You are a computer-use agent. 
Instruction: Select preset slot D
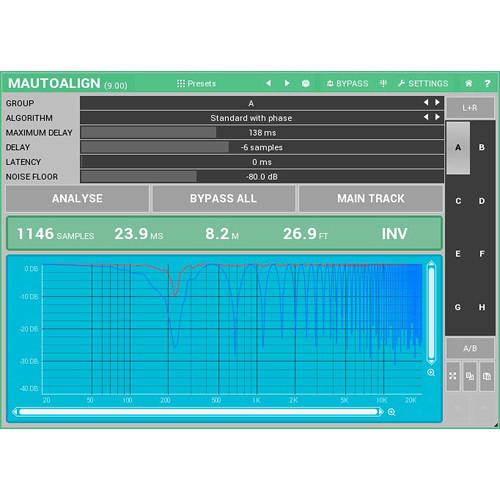point(482,201)
